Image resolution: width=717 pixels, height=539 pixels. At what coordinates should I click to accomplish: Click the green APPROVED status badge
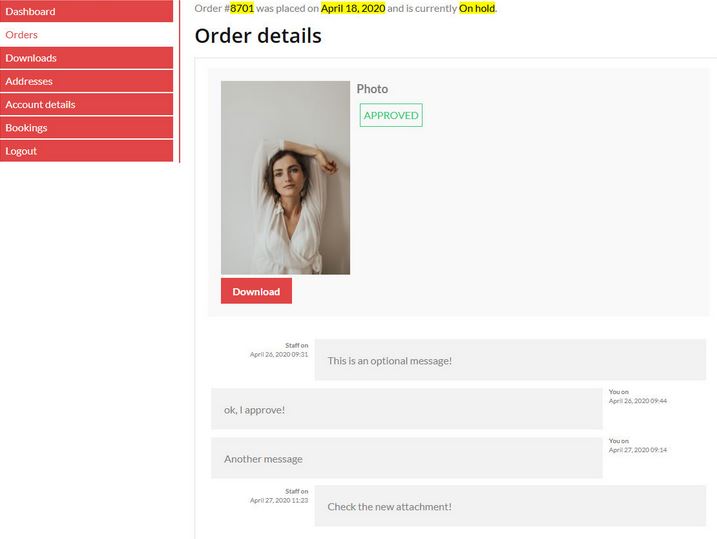coord(391,115)
